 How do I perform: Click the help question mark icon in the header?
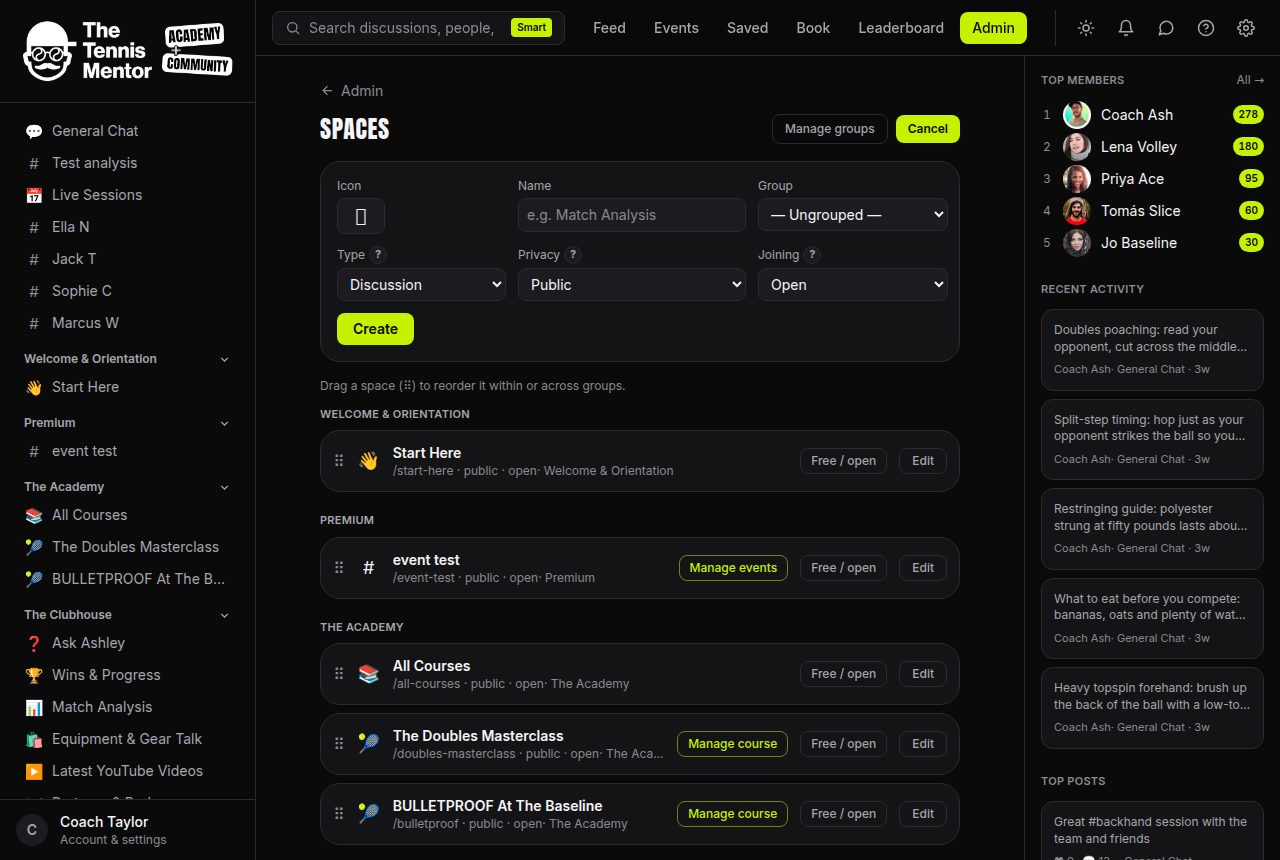pos(1206,28)
